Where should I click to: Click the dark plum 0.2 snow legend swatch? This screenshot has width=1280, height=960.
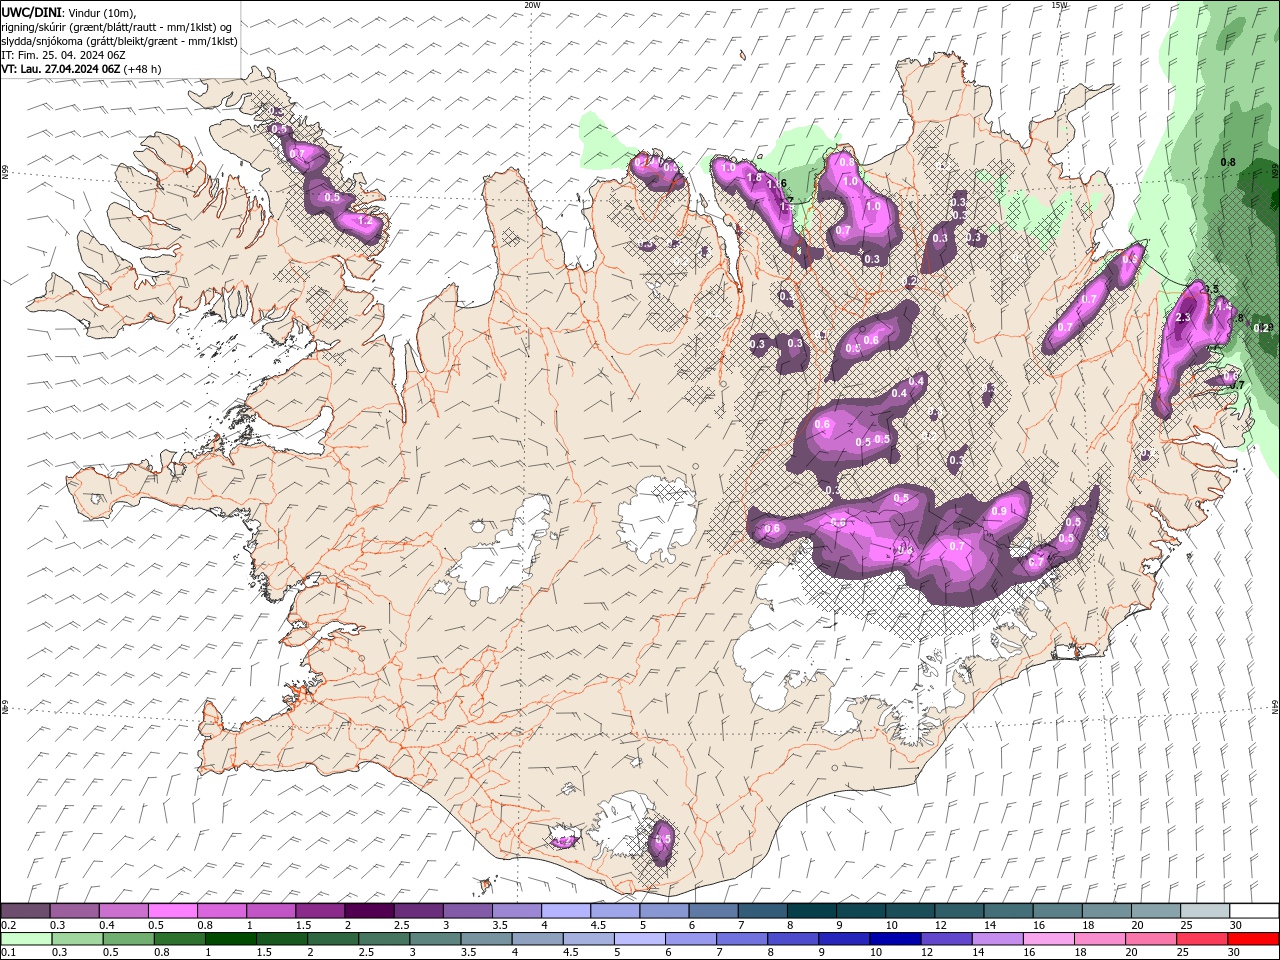(25, 911)
